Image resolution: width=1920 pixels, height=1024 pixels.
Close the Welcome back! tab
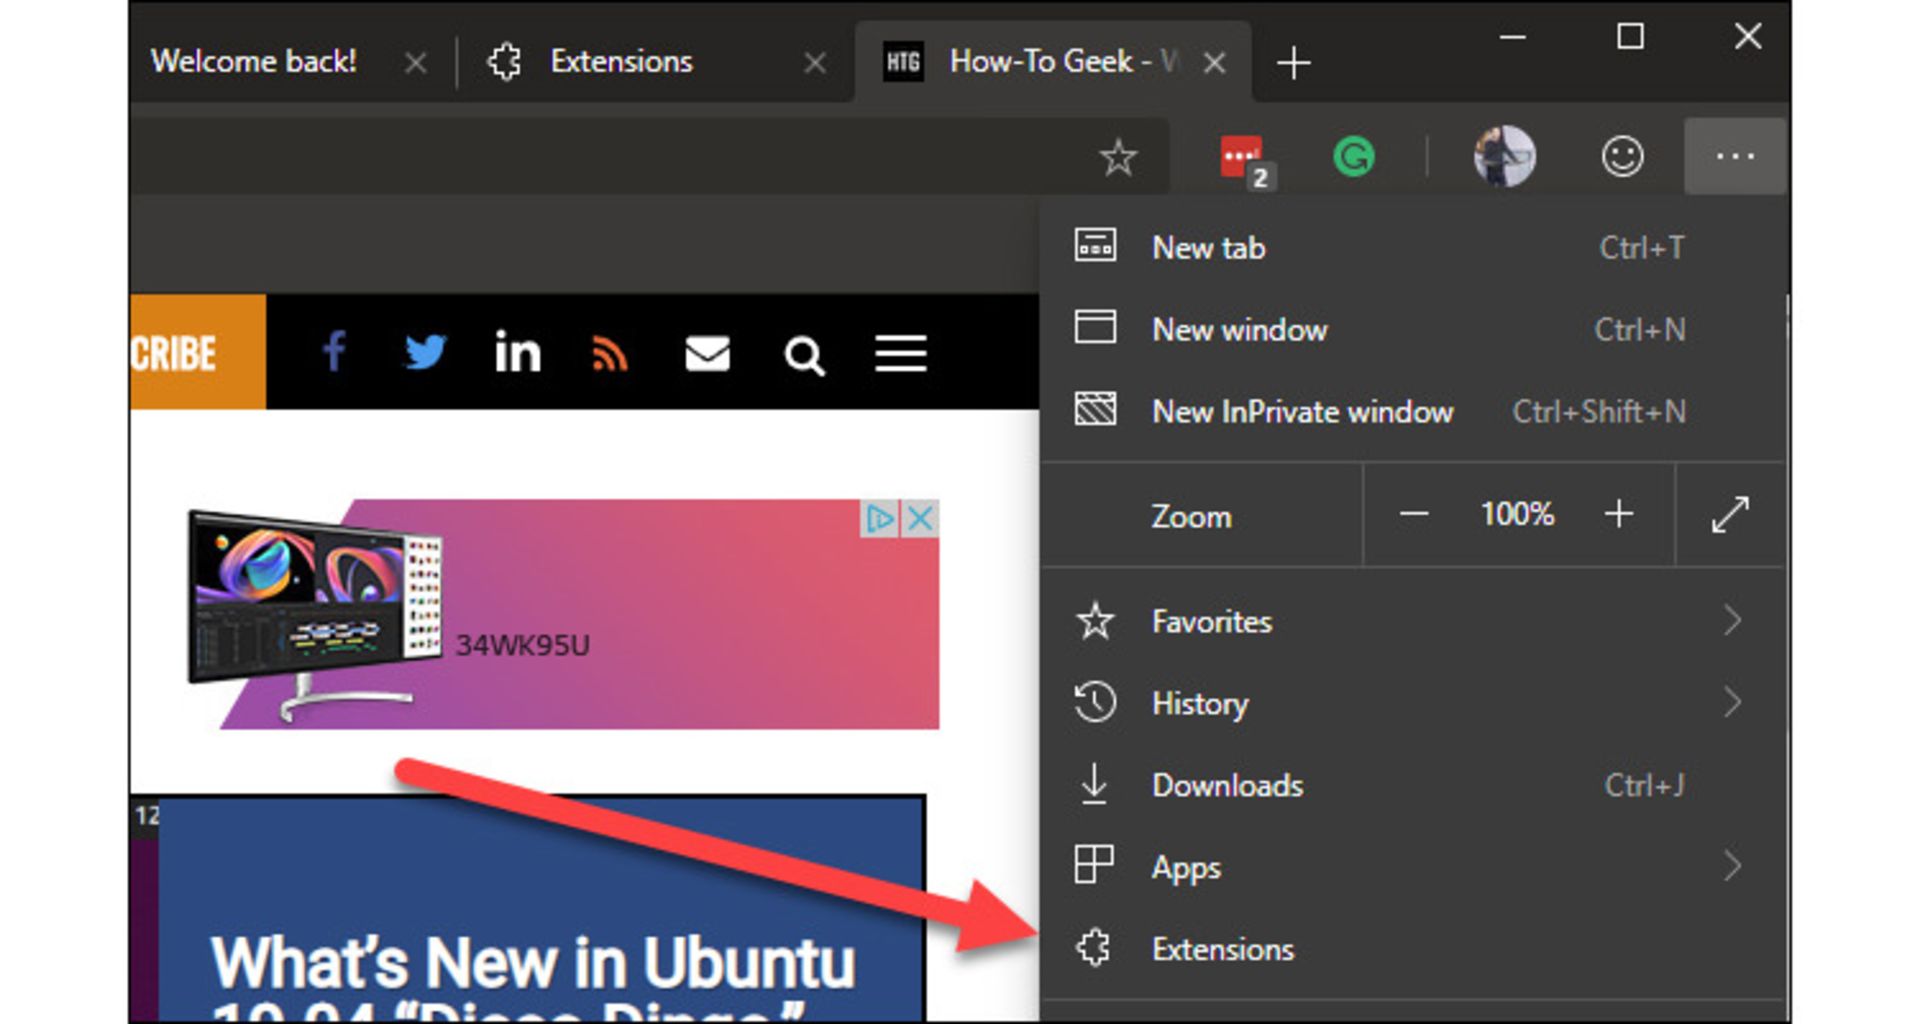pyautogui.click(x=415, y=63)
